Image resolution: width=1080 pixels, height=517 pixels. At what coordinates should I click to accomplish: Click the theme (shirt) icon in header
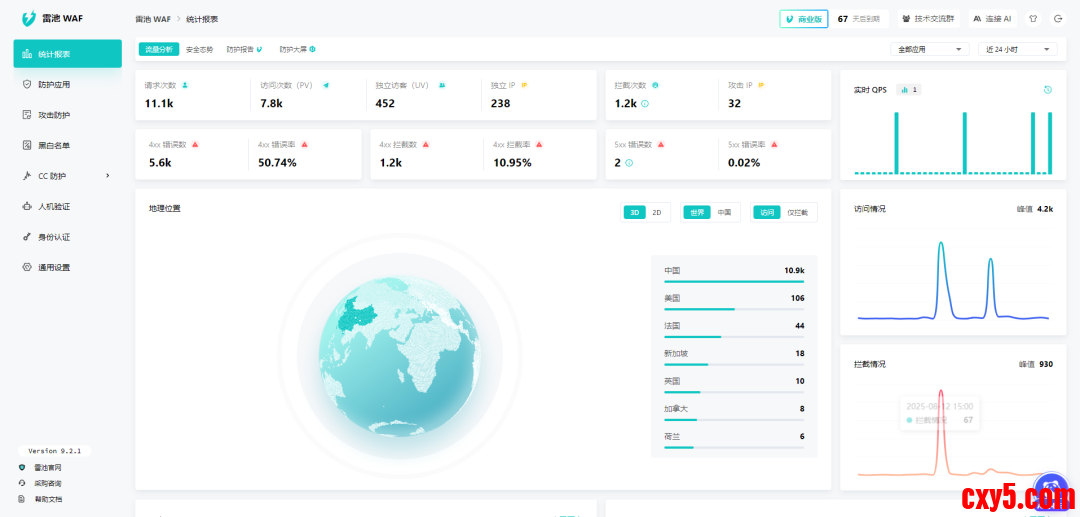tap(1033, 19)
